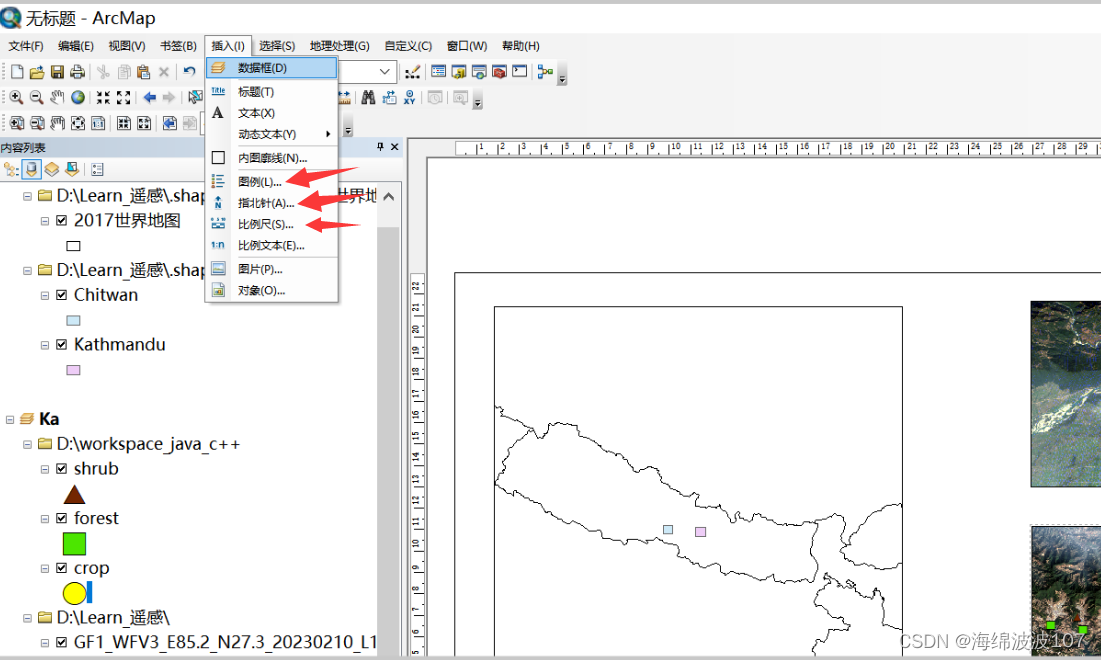1101x660 pixels.
Task: Collapse the forest layer legend
Action: point(44,519)
